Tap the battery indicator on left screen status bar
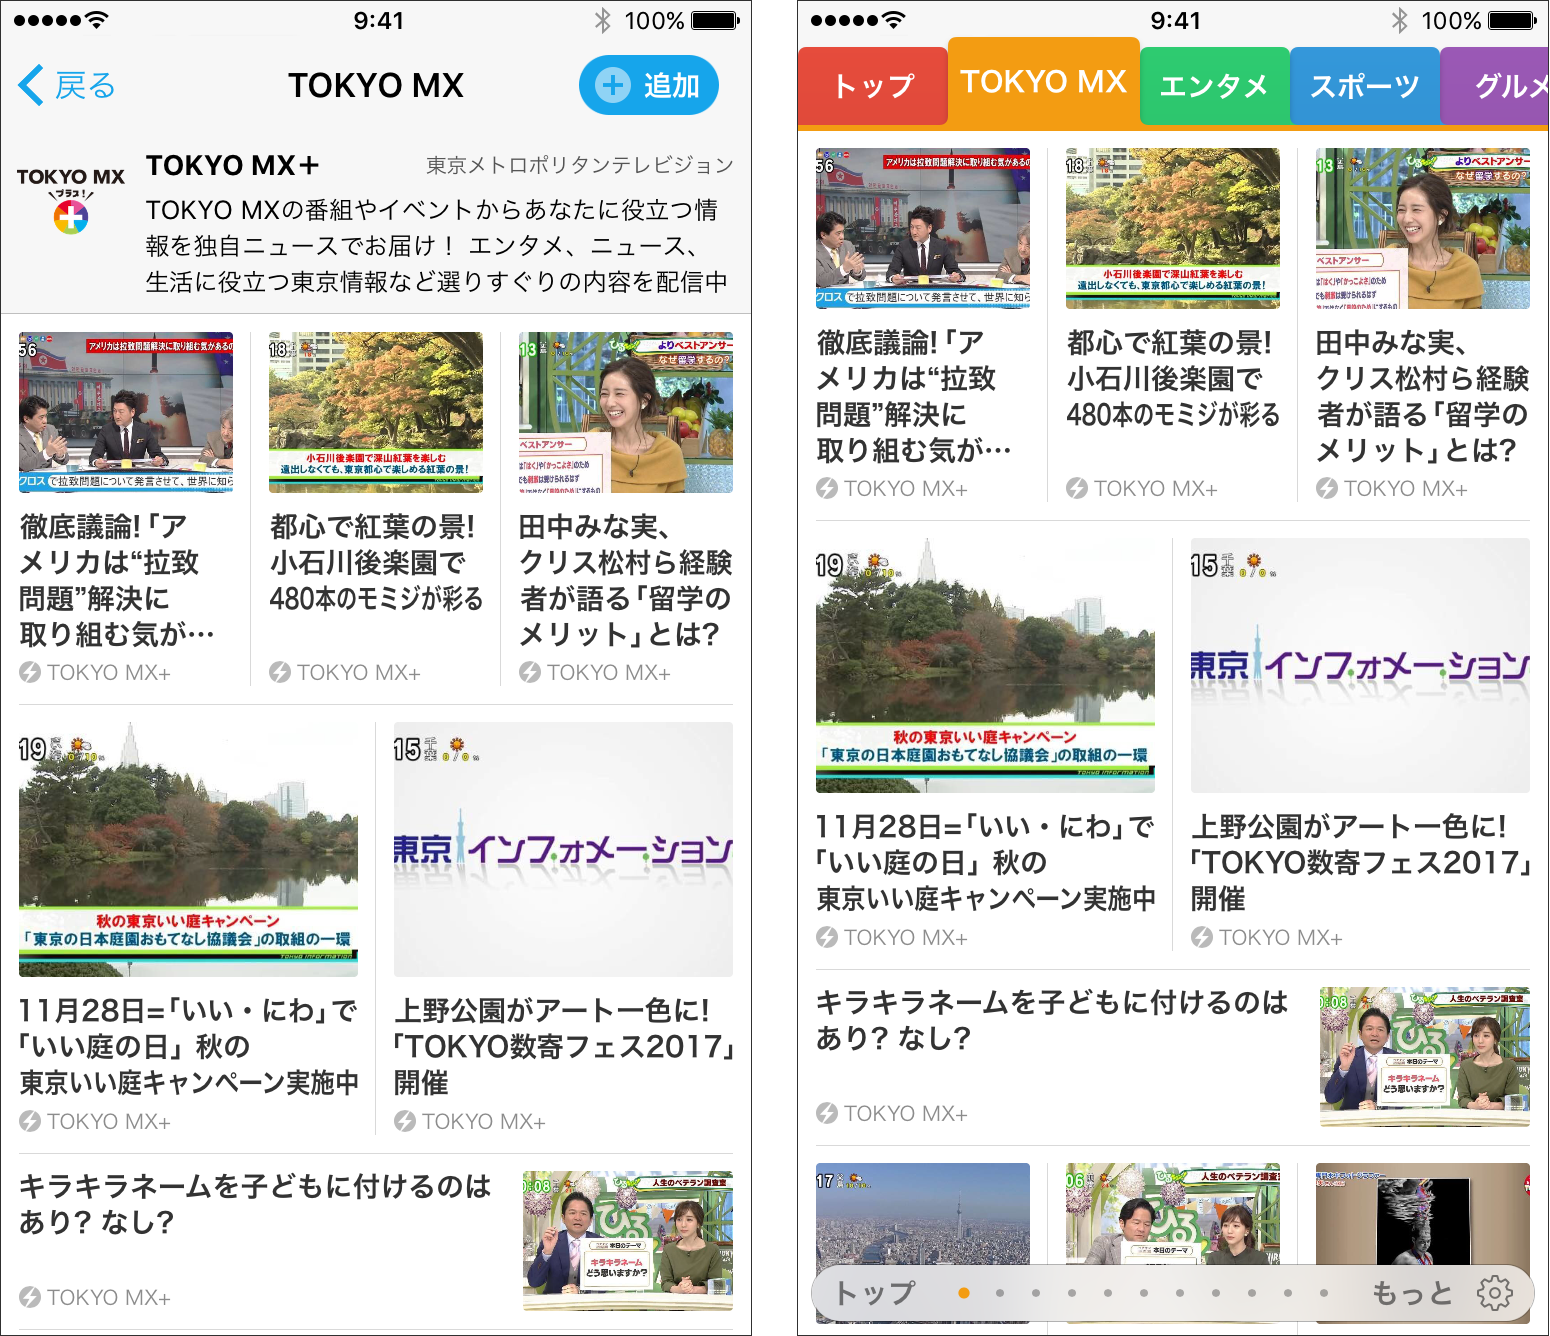 coord(716,20)
